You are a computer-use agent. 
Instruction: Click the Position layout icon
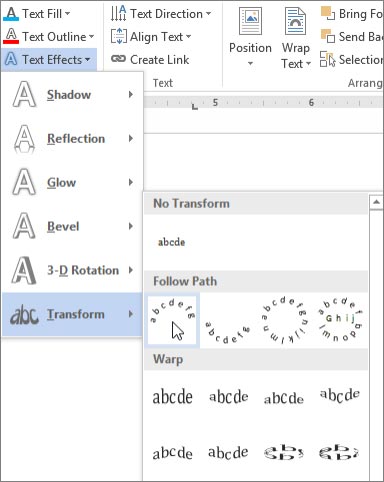coord(250,21)
